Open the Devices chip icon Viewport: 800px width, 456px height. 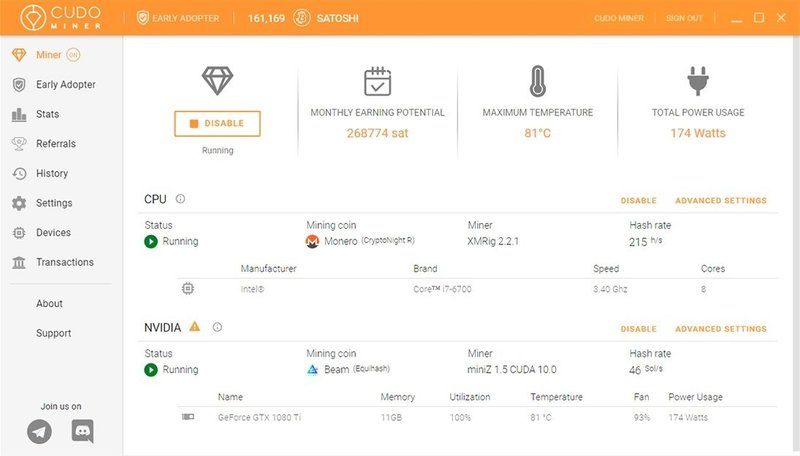tap(19, 233)
